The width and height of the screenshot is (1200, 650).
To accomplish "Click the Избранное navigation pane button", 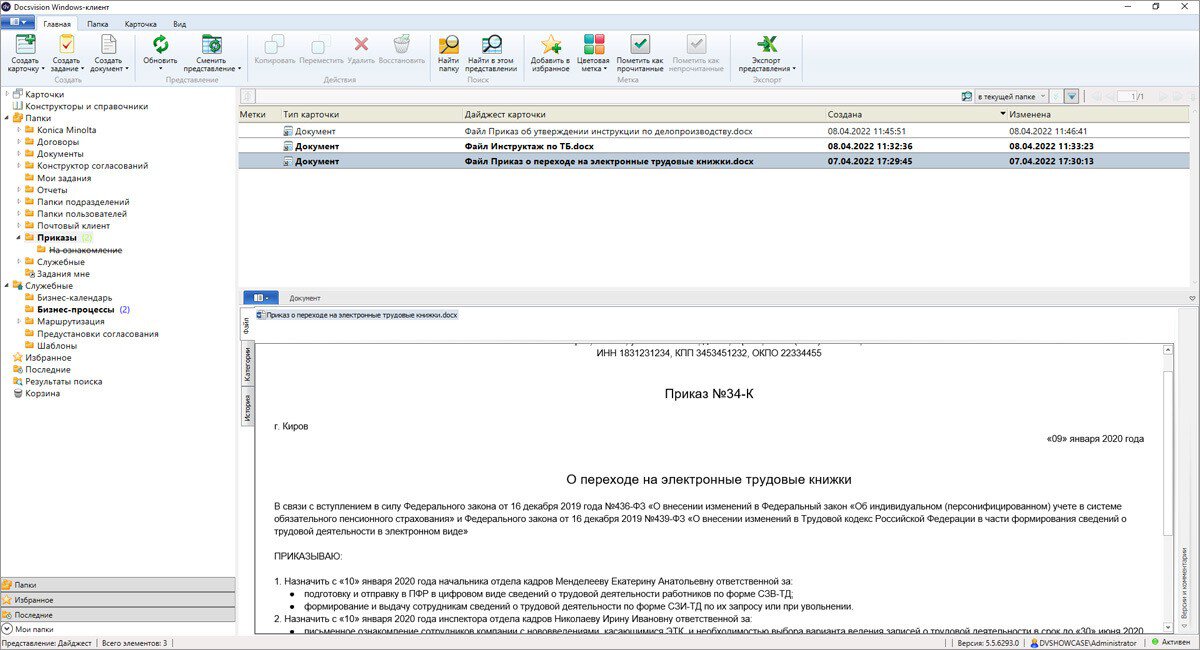I will (118, 599).
